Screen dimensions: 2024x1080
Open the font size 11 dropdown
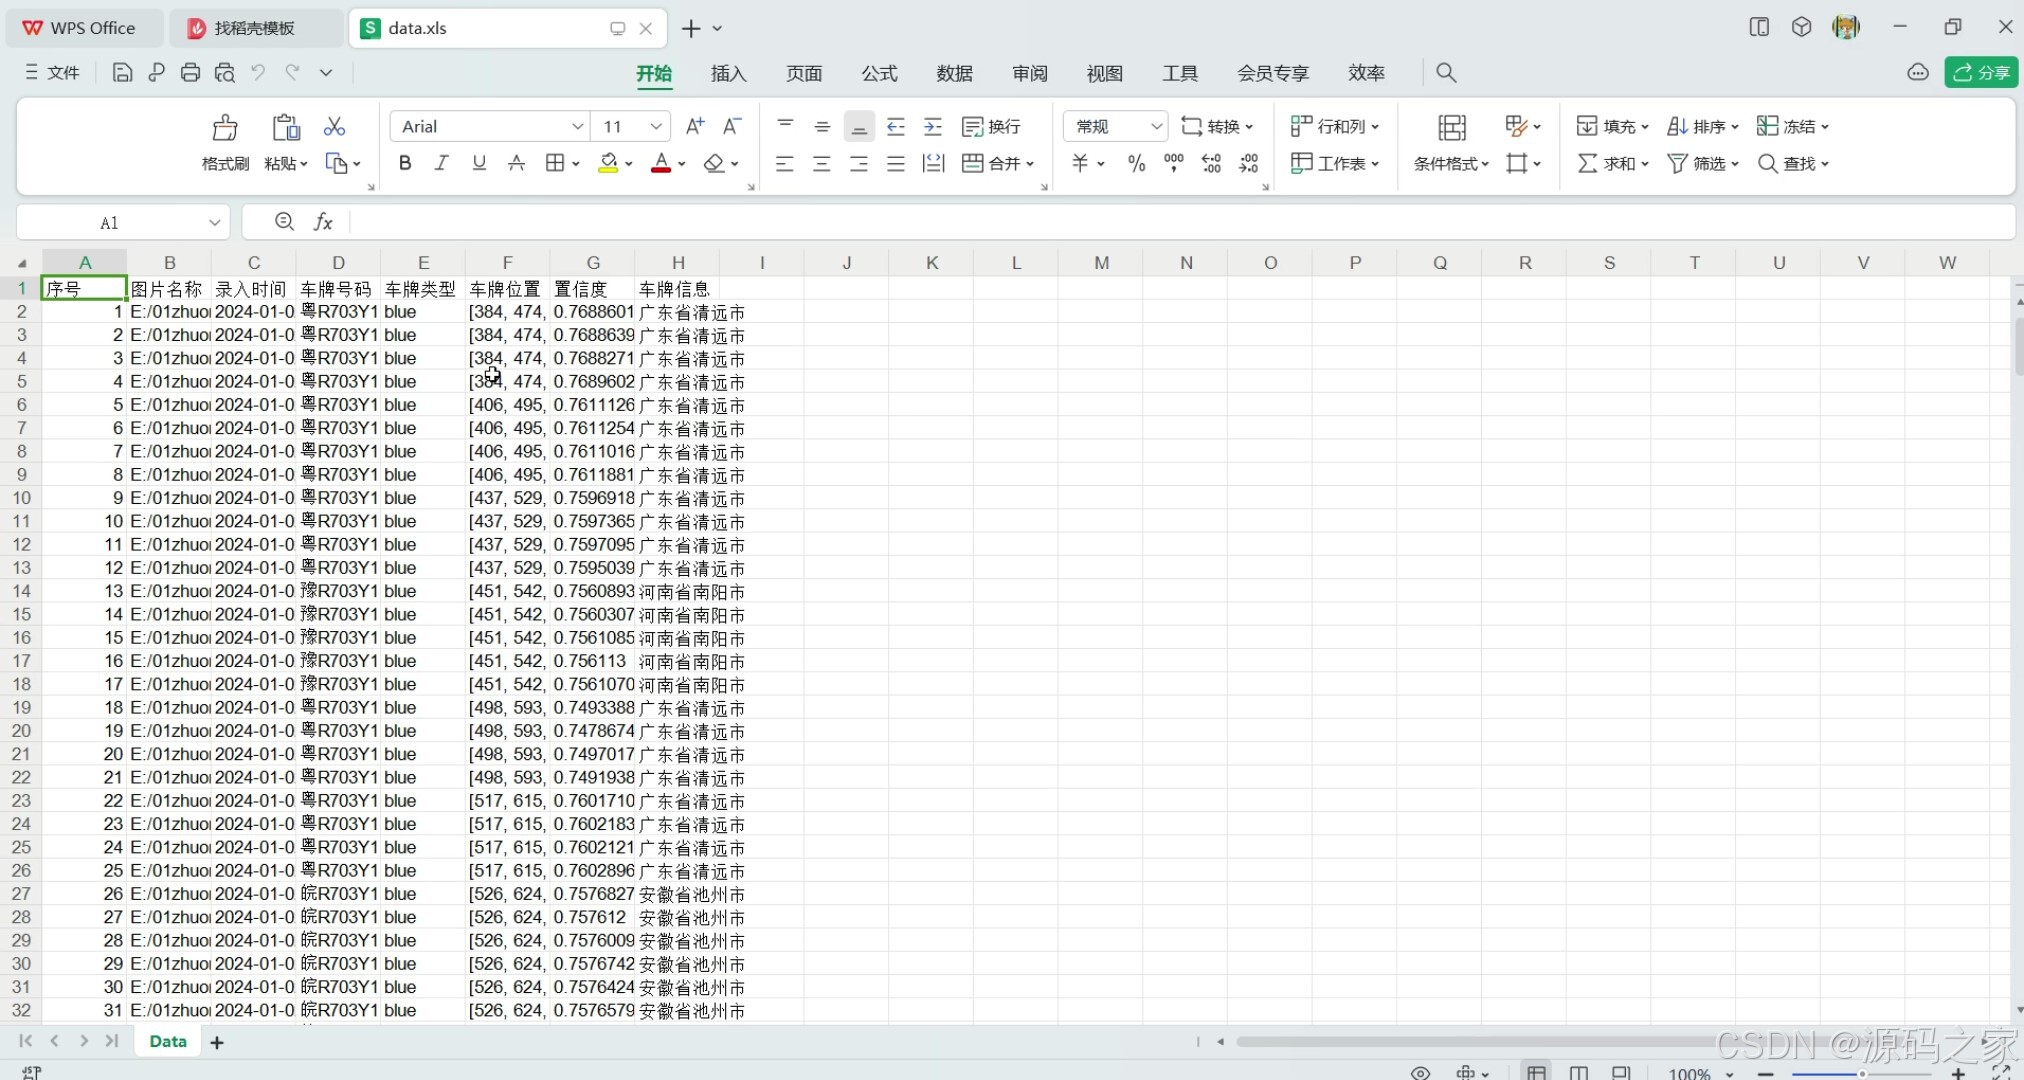656,126
